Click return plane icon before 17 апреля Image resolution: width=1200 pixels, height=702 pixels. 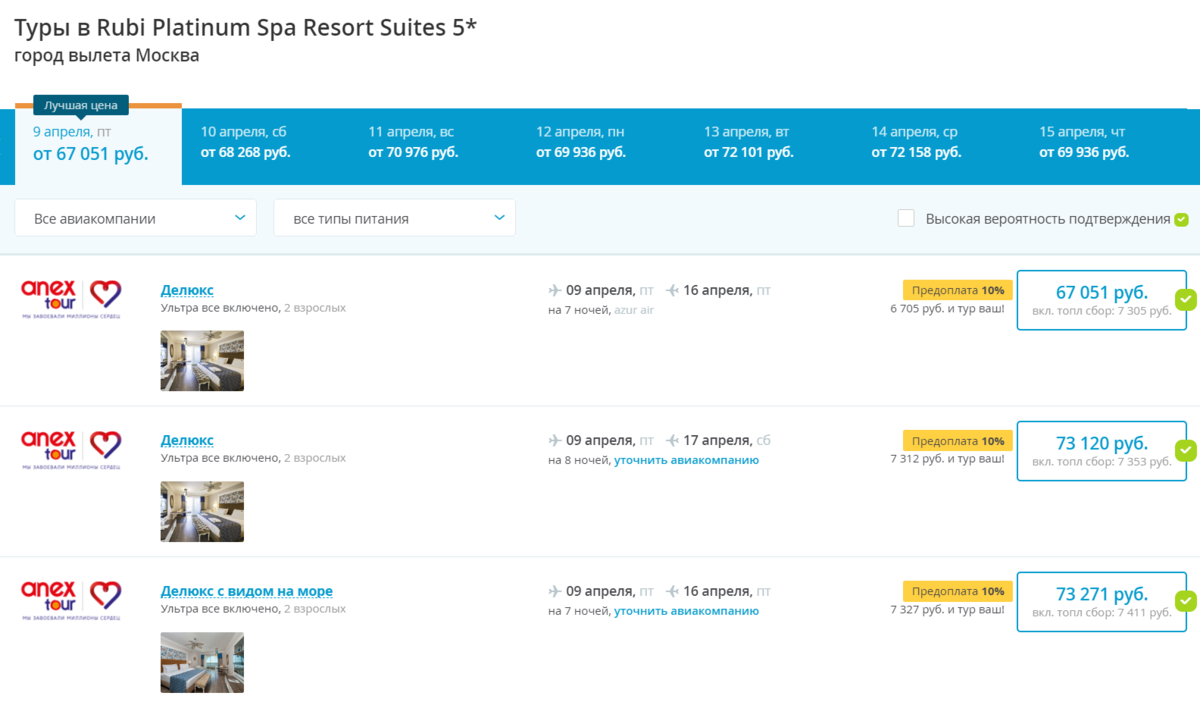tap(672, 440)
